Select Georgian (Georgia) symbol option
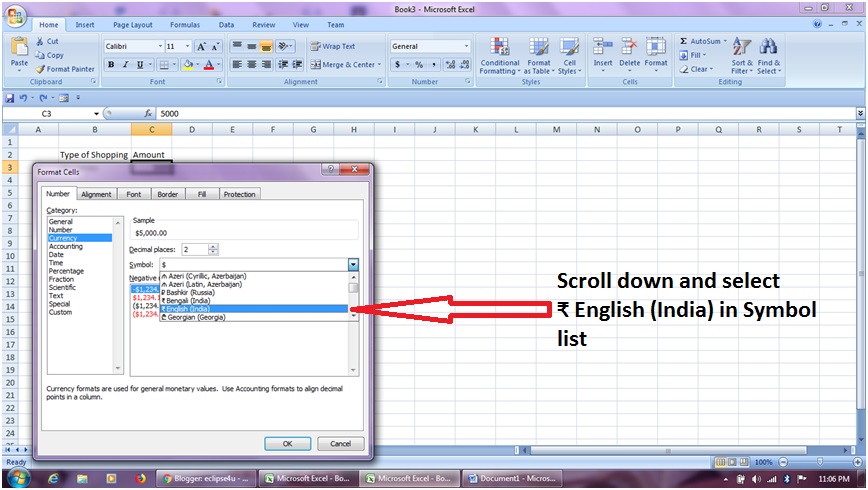868x490 pixels. click(x=254, y=317)
